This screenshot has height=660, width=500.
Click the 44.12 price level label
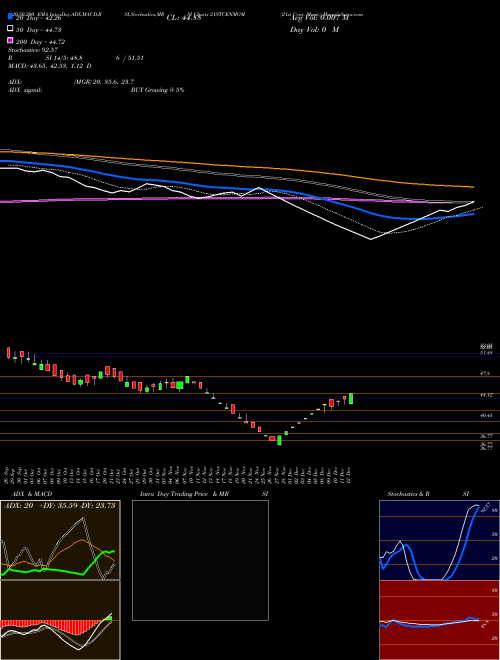486,395
